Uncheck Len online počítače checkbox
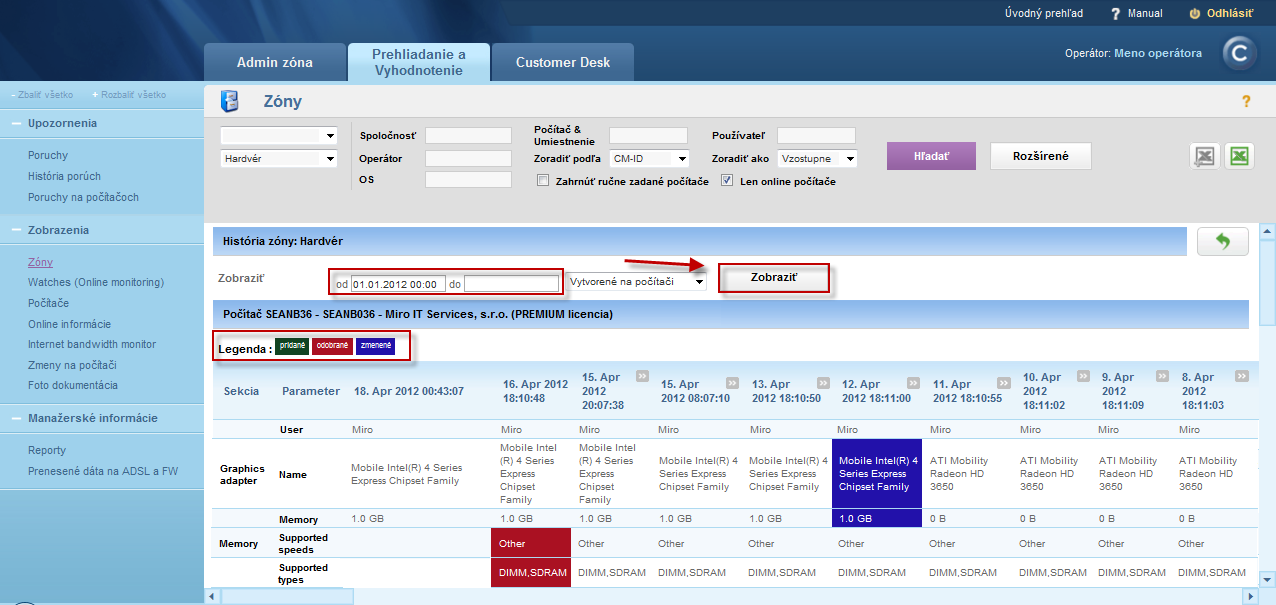The height and width of the screenshot is (605, 1276). (x=727, y=181)
